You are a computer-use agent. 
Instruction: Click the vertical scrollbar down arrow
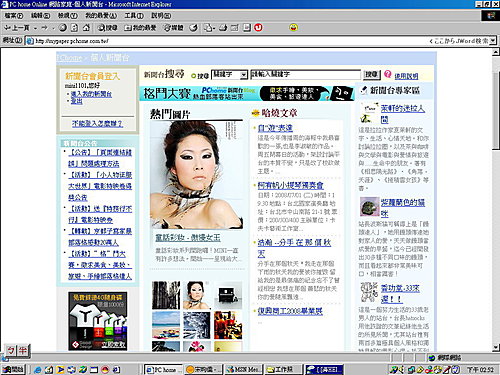pos(496,347)
